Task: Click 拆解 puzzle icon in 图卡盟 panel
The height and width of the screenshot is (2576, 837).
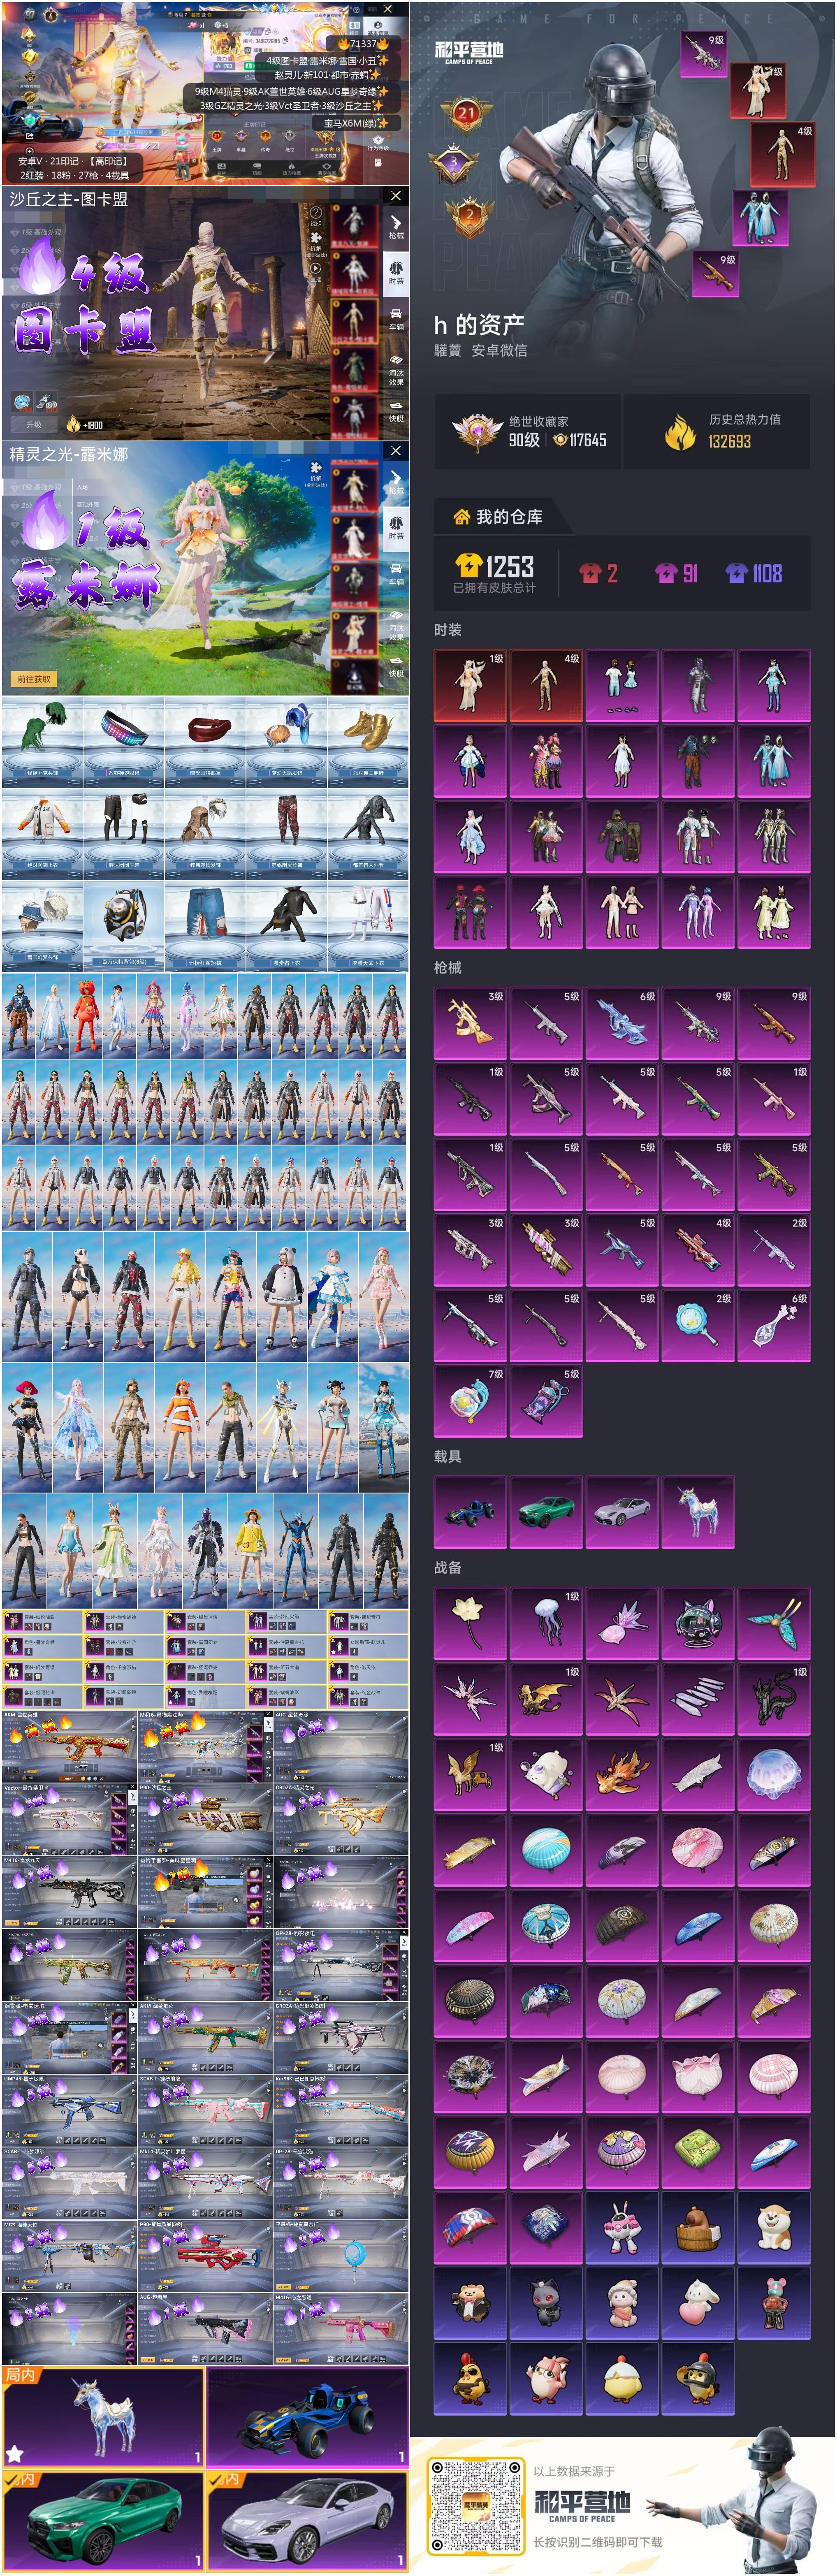Action: [316, 239]
